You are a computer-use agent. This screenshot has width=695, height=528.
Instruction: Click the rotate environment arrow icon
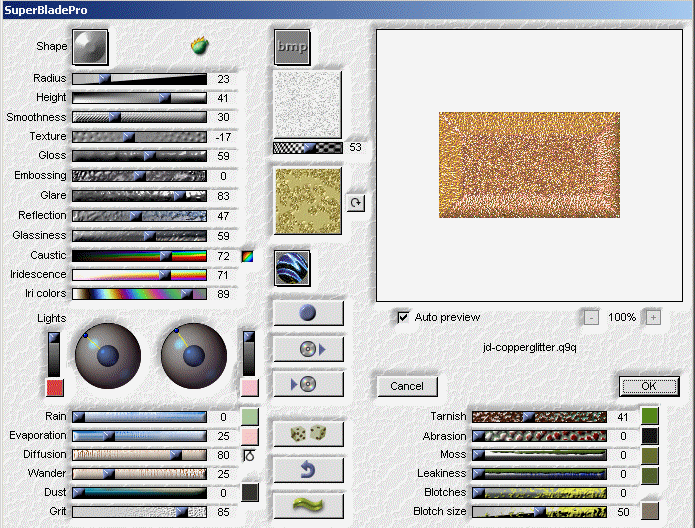pos(355,203)
